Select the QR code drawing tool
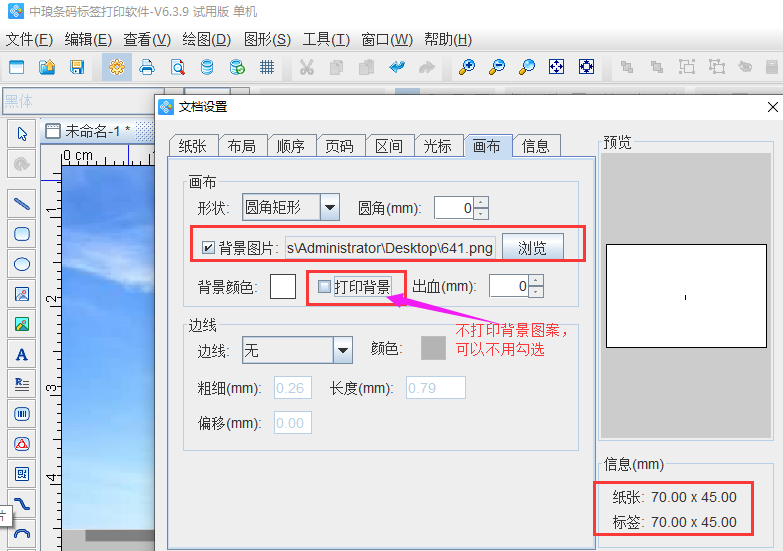This screenshot has height=551, width=783. pos(21,474)
